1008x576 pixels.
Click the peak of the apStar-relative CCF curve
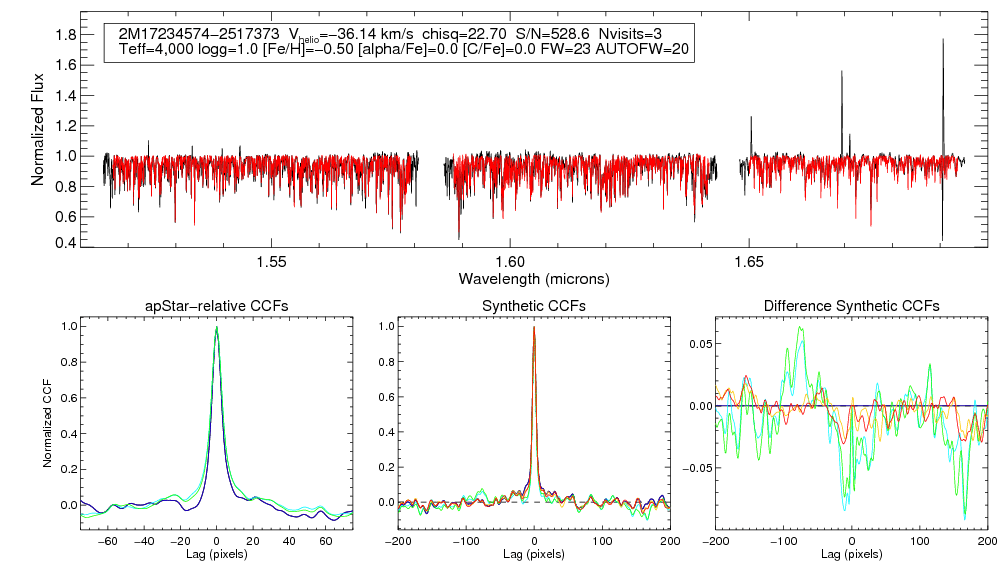(216, 328)
